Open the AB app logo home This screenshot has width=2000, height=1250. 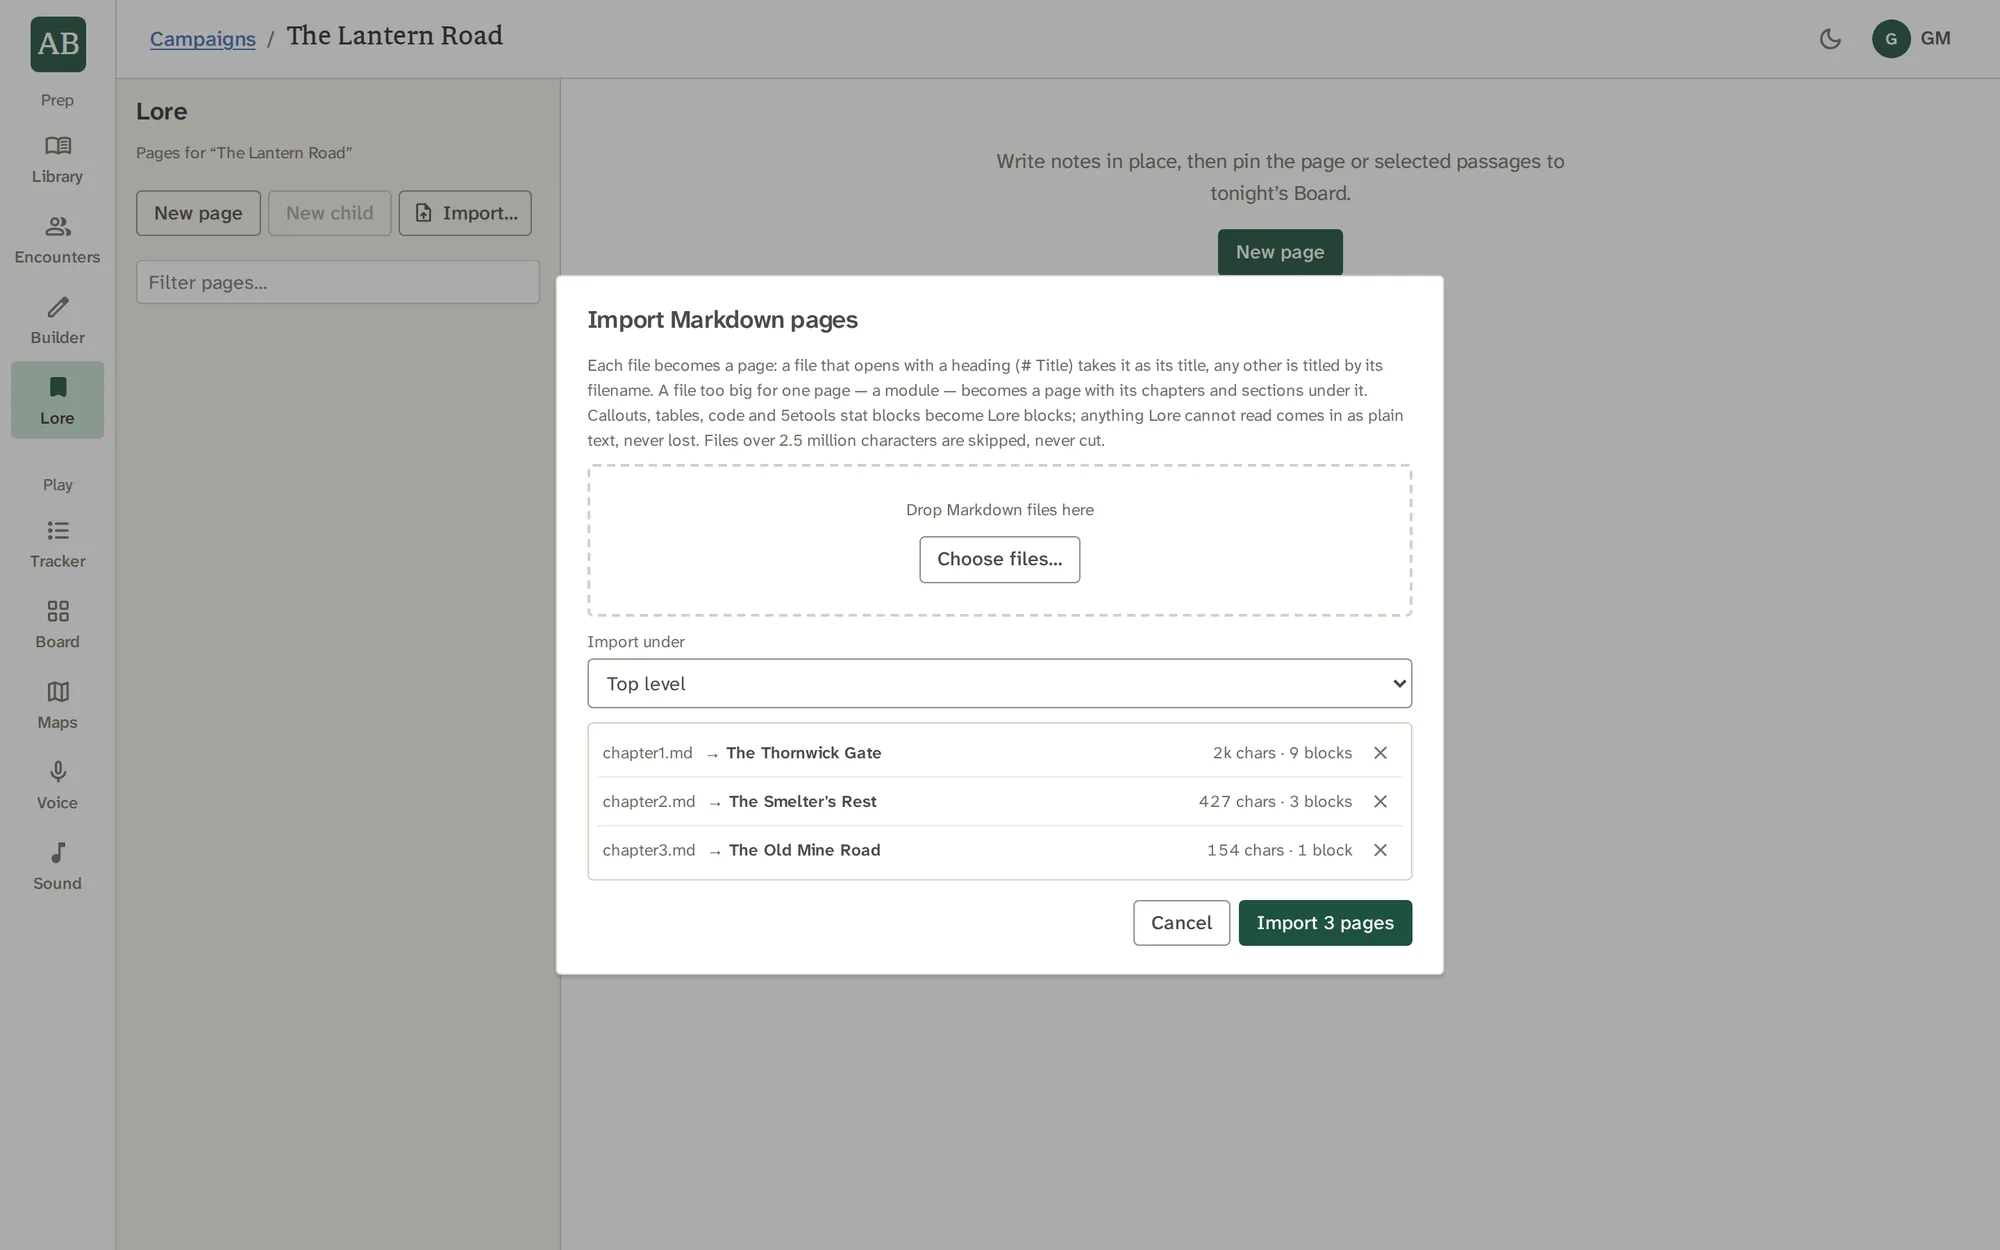58,44
